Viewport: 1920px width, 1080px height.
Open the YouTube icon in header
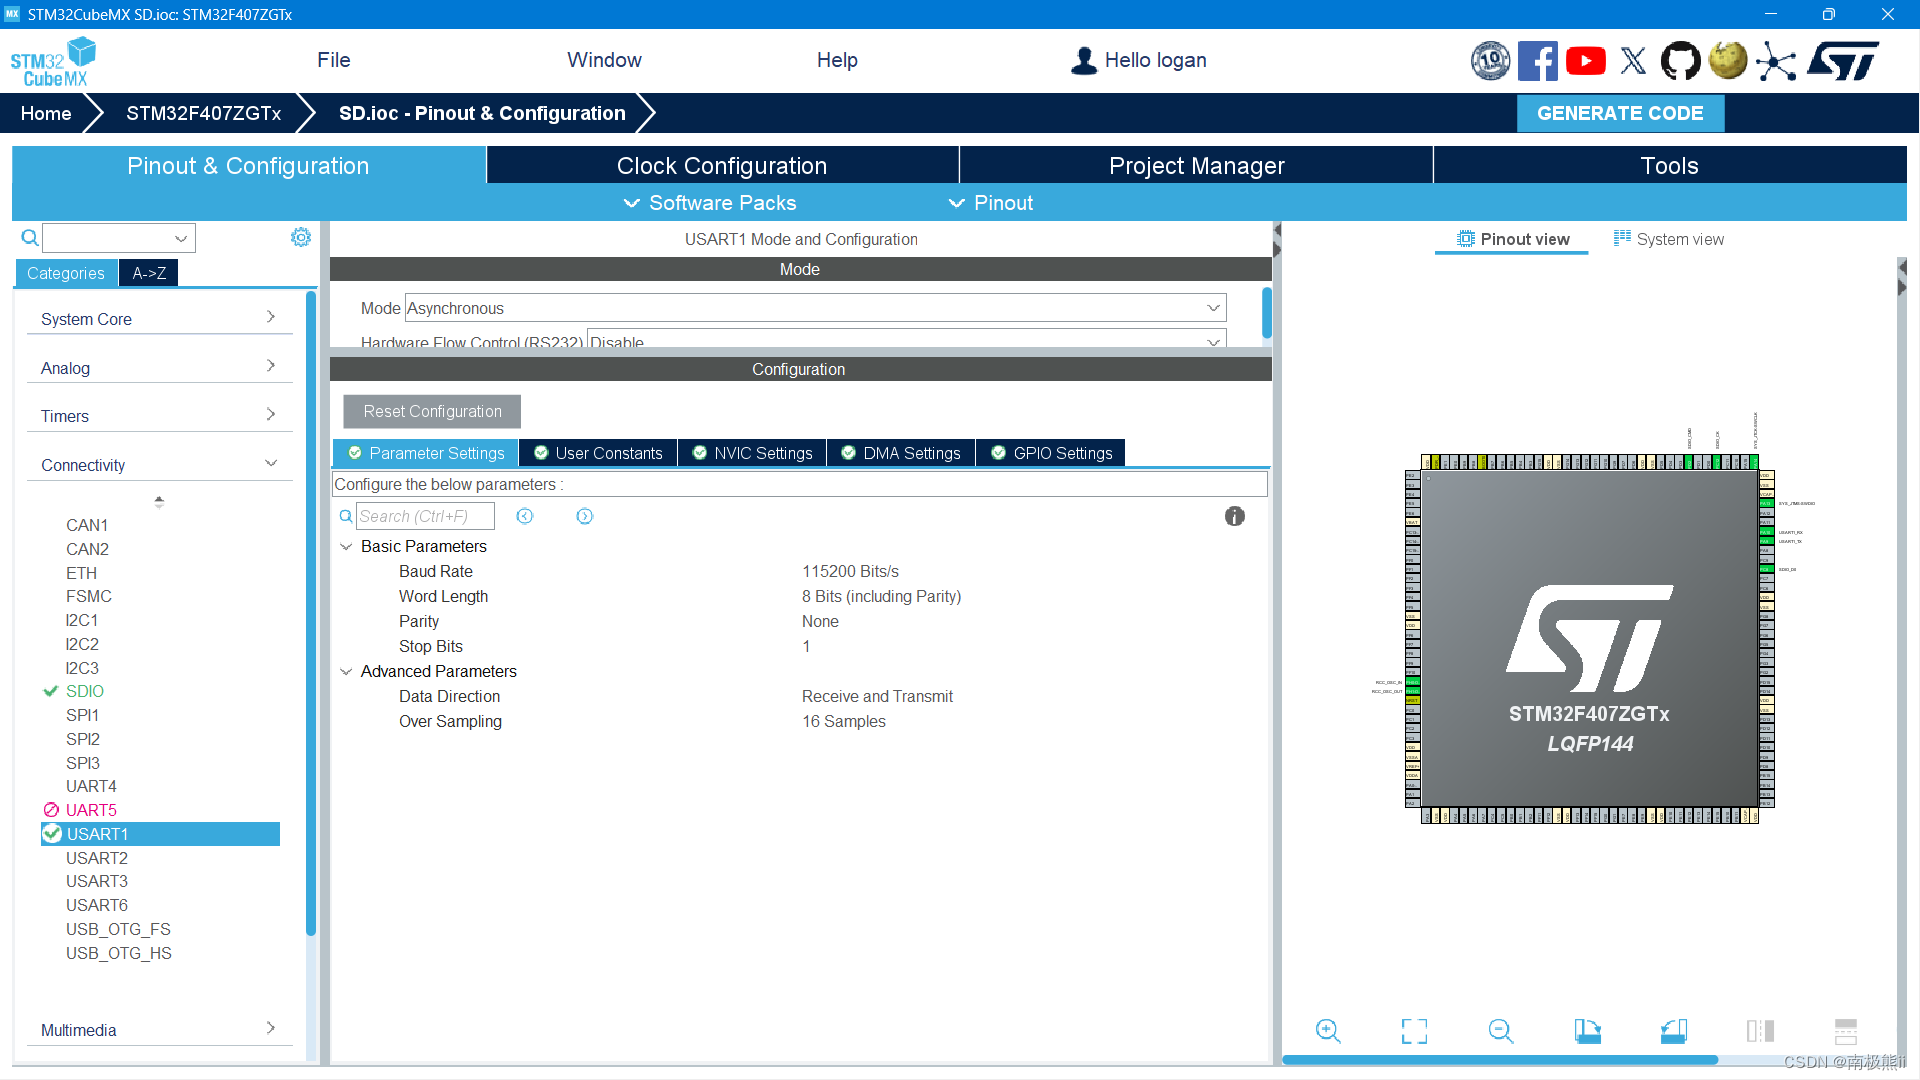[x=1585, y=61]
